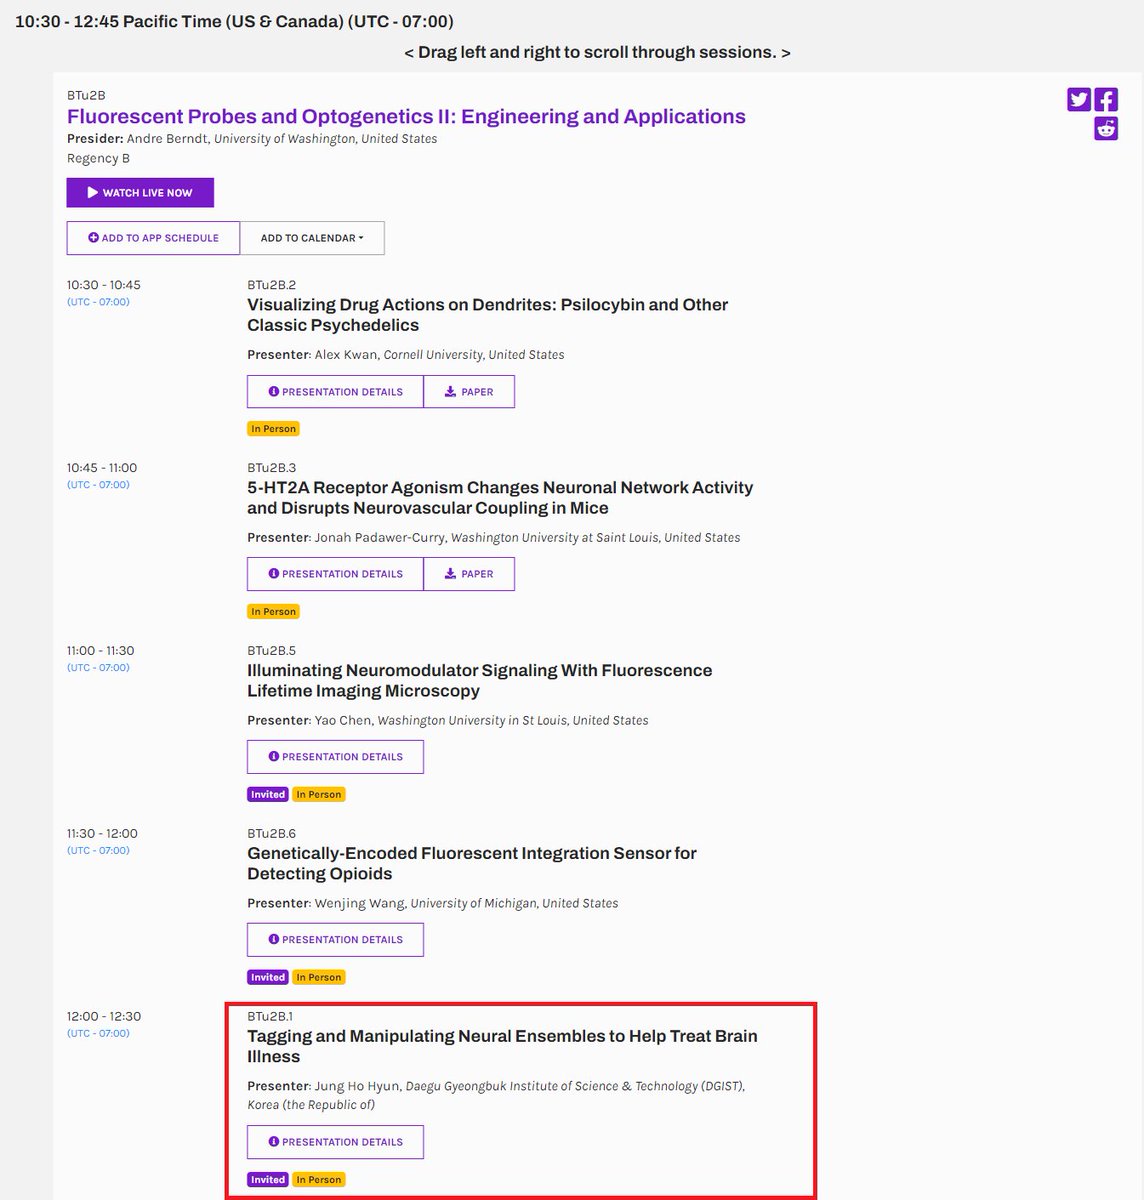View presentation details for Jung Ho Hyun's talk
Image resolution: width=1144 pixels, height=1200 pixels.
(x=335, y=1142)
